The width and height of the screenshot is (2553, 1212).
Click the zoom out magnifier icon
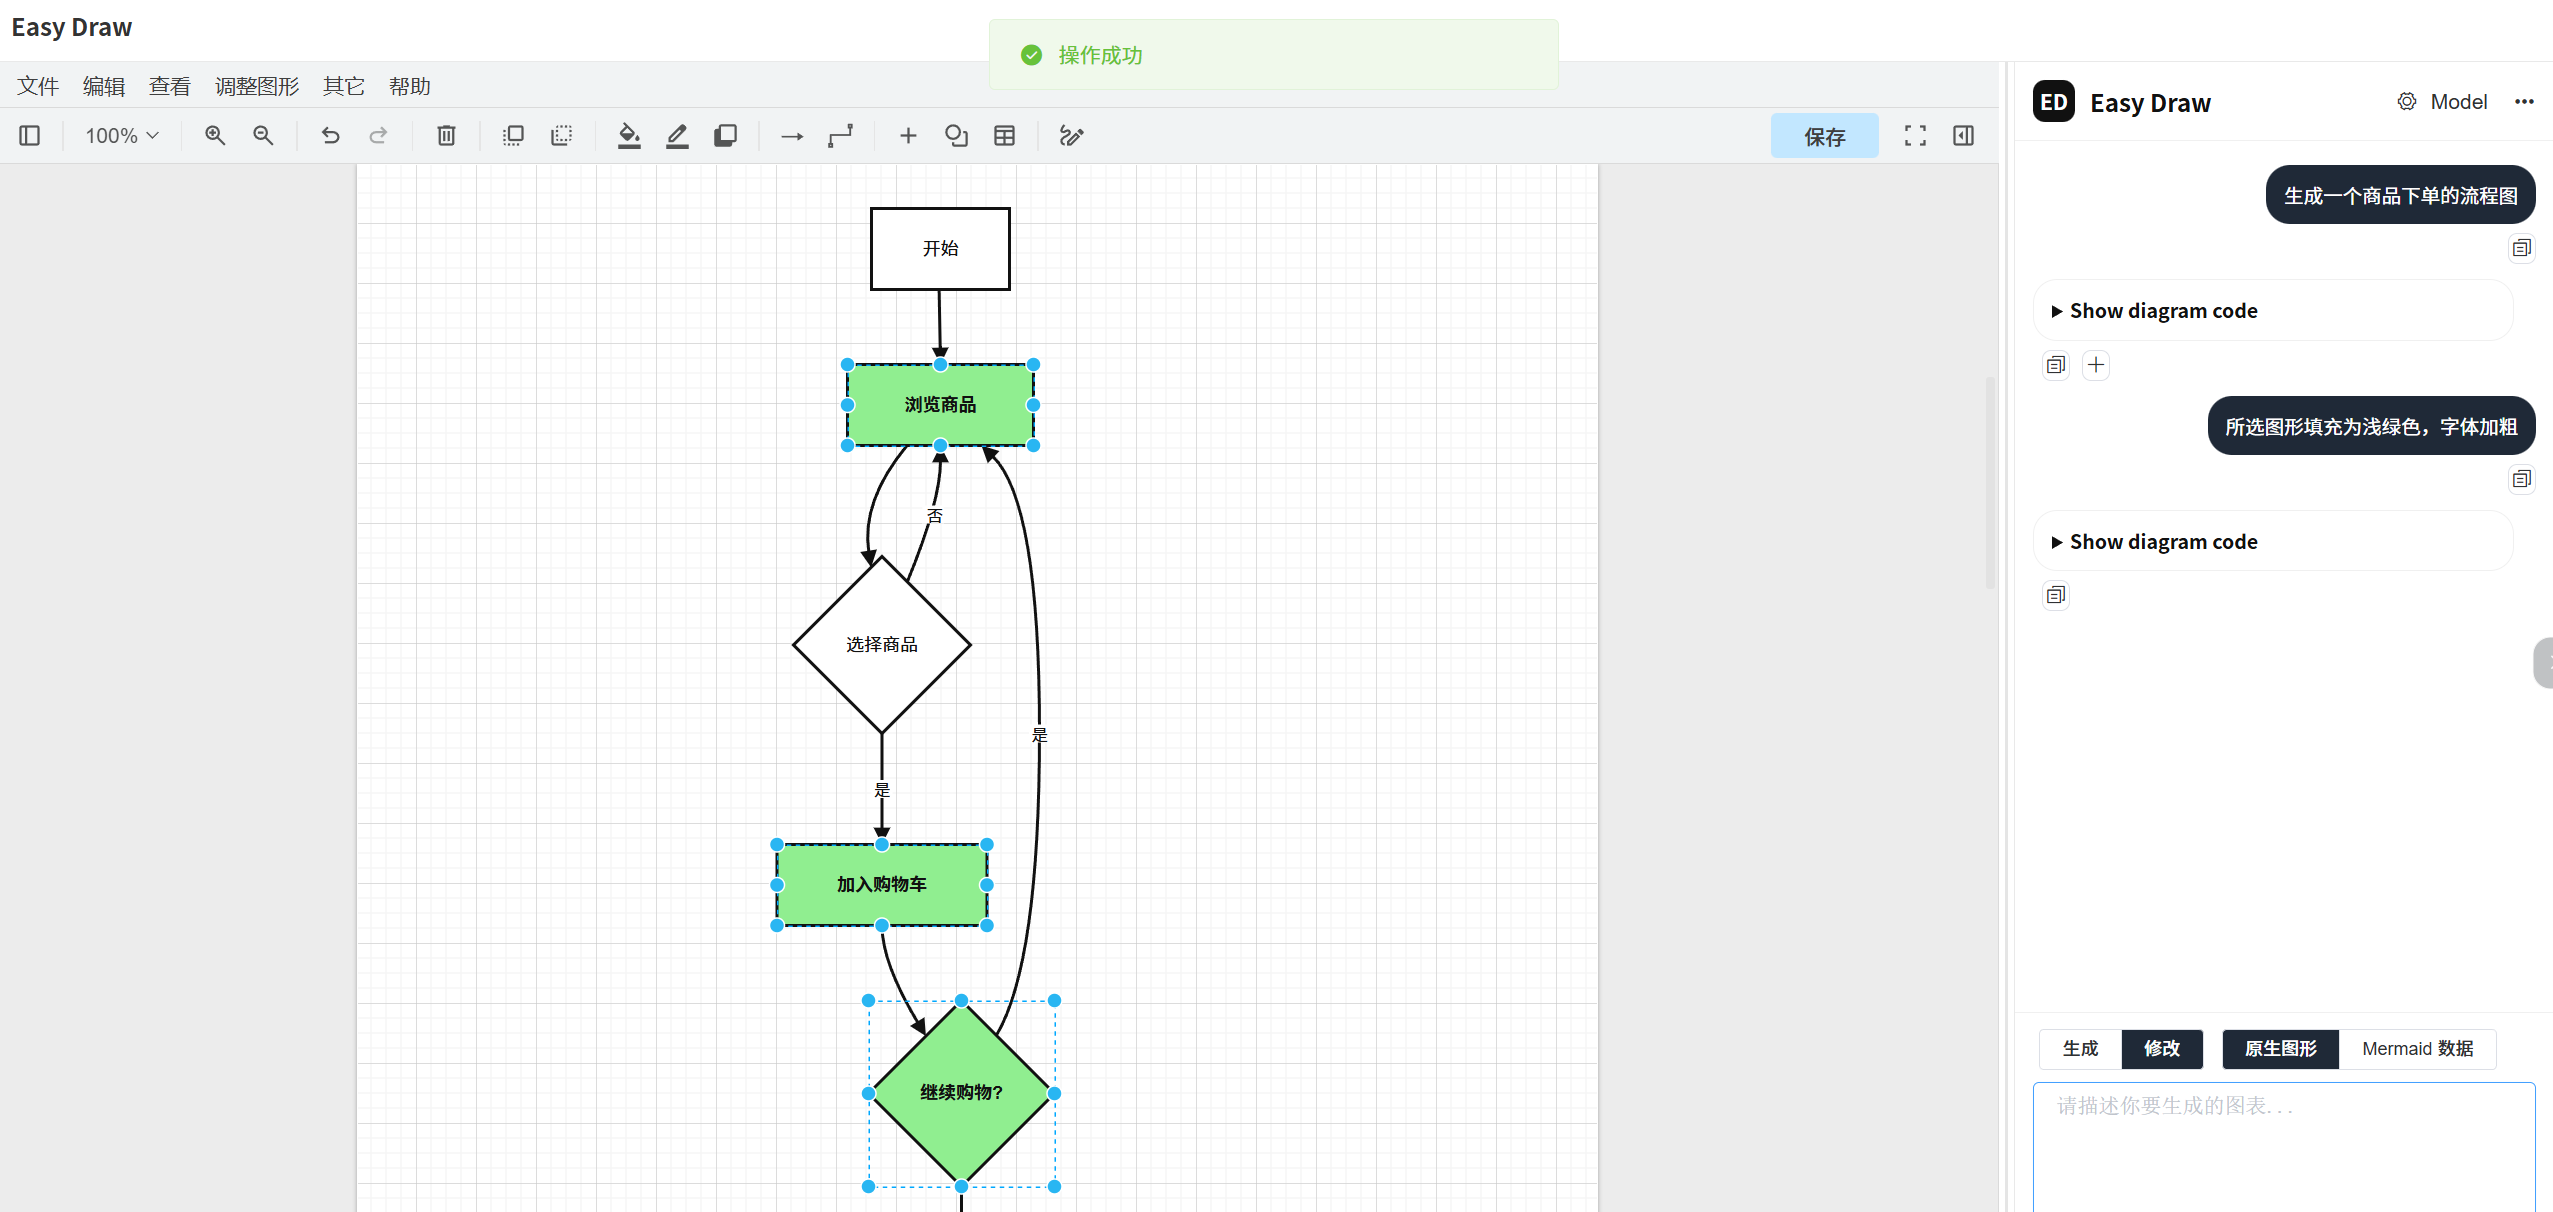click(263, 136)
